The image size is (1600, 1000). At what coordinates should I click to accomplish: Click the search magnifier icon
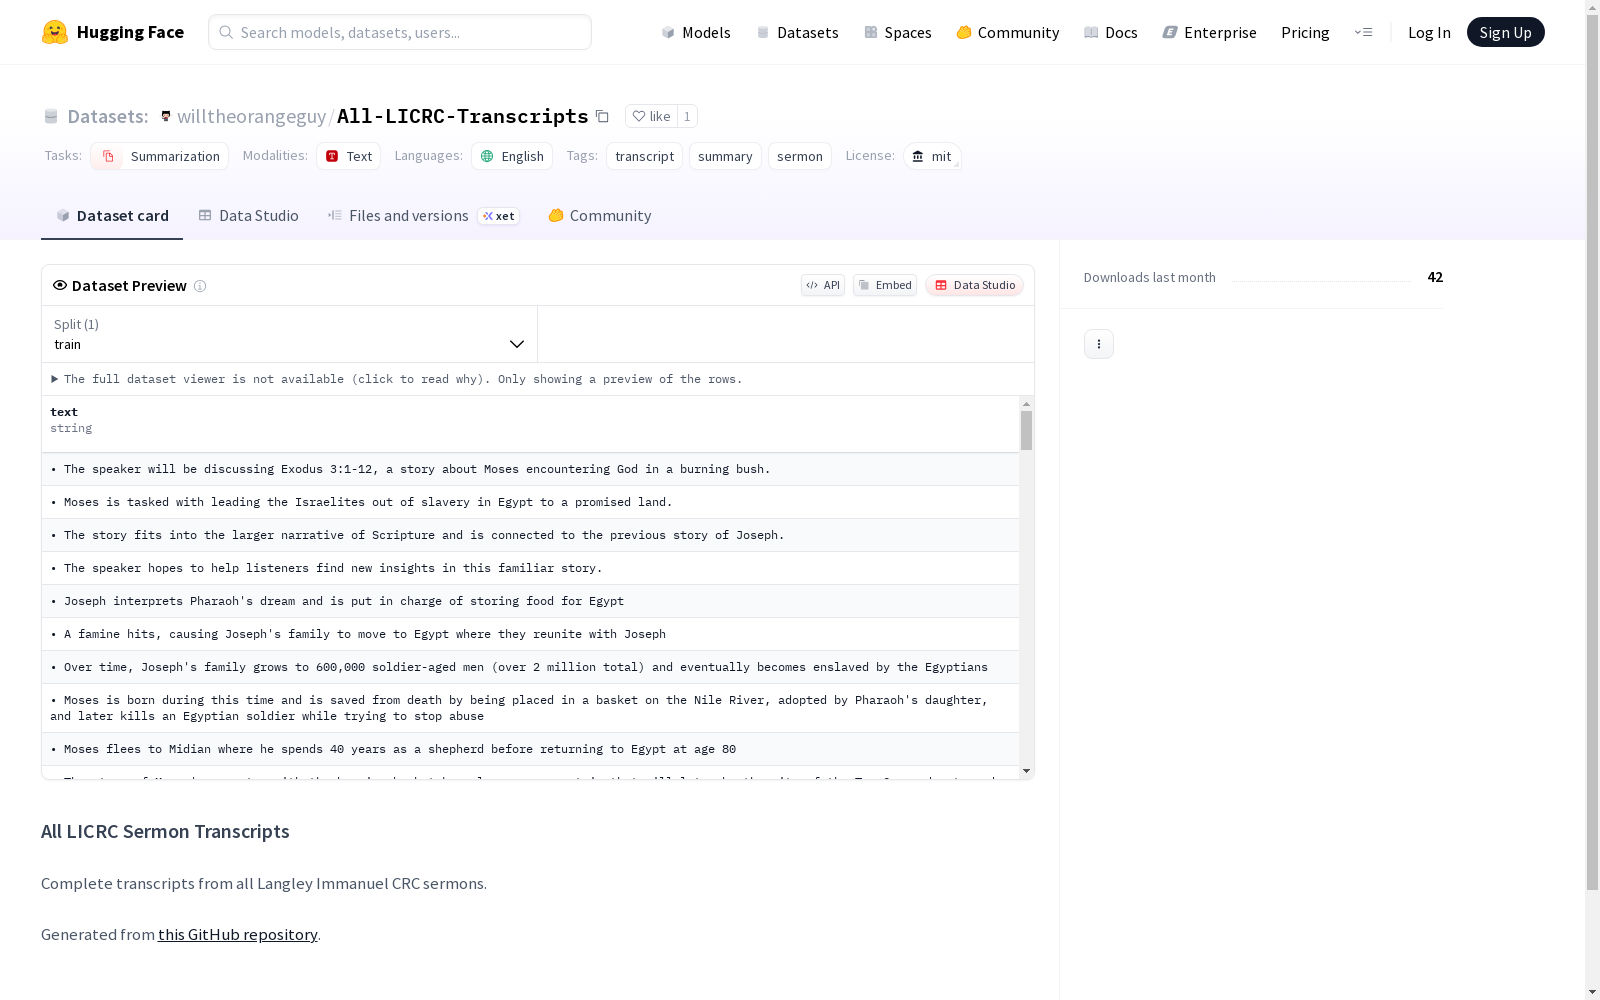(x=226, y=32)
